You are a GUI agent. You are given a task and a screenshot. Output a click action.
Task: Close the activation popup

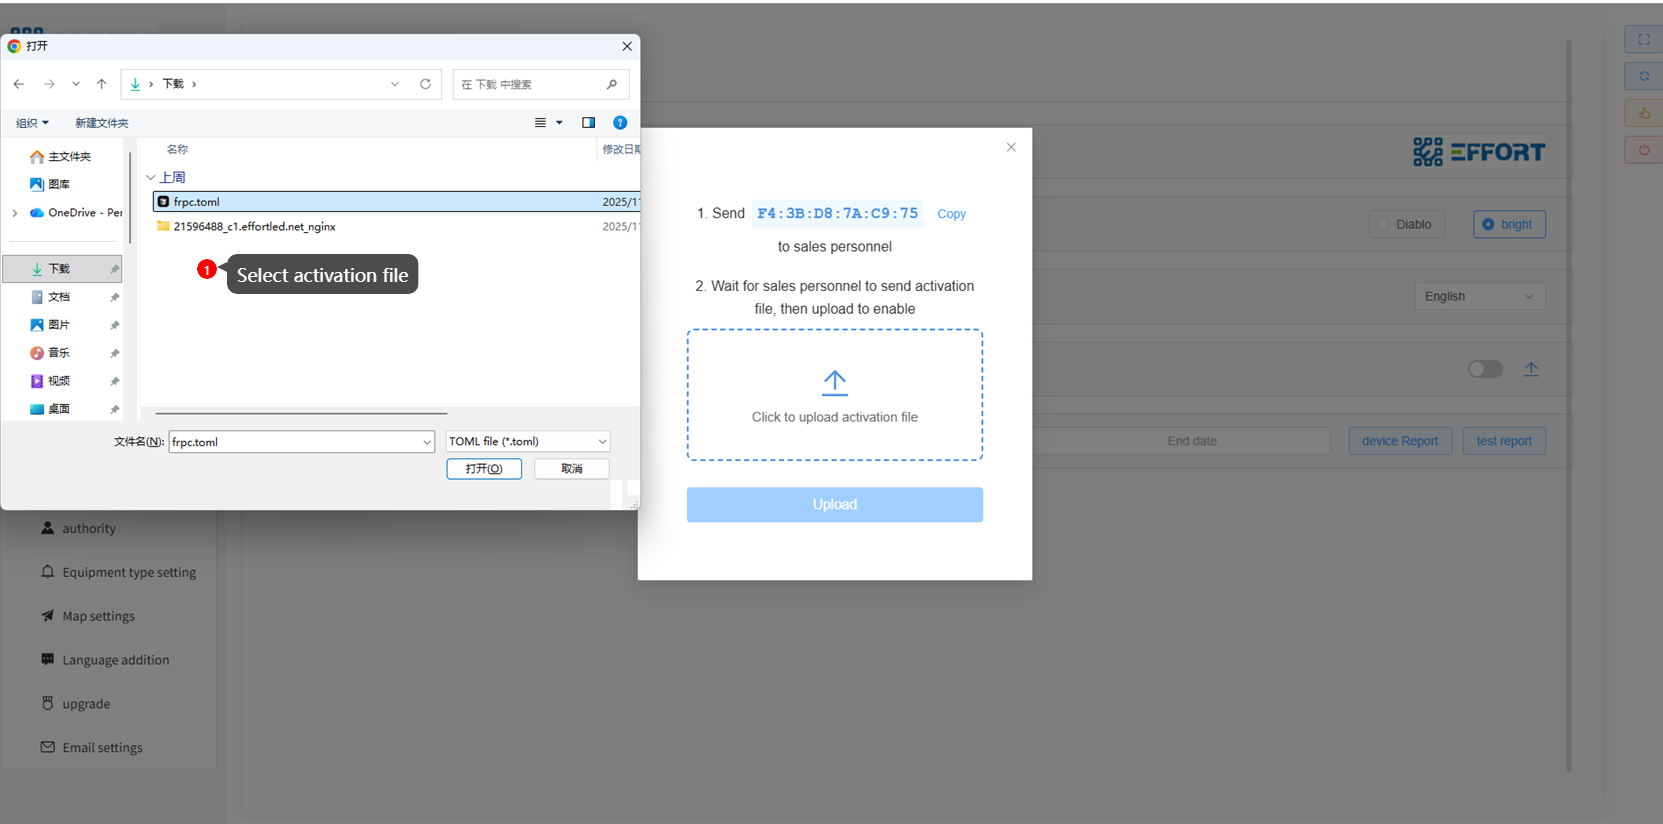1011,147
